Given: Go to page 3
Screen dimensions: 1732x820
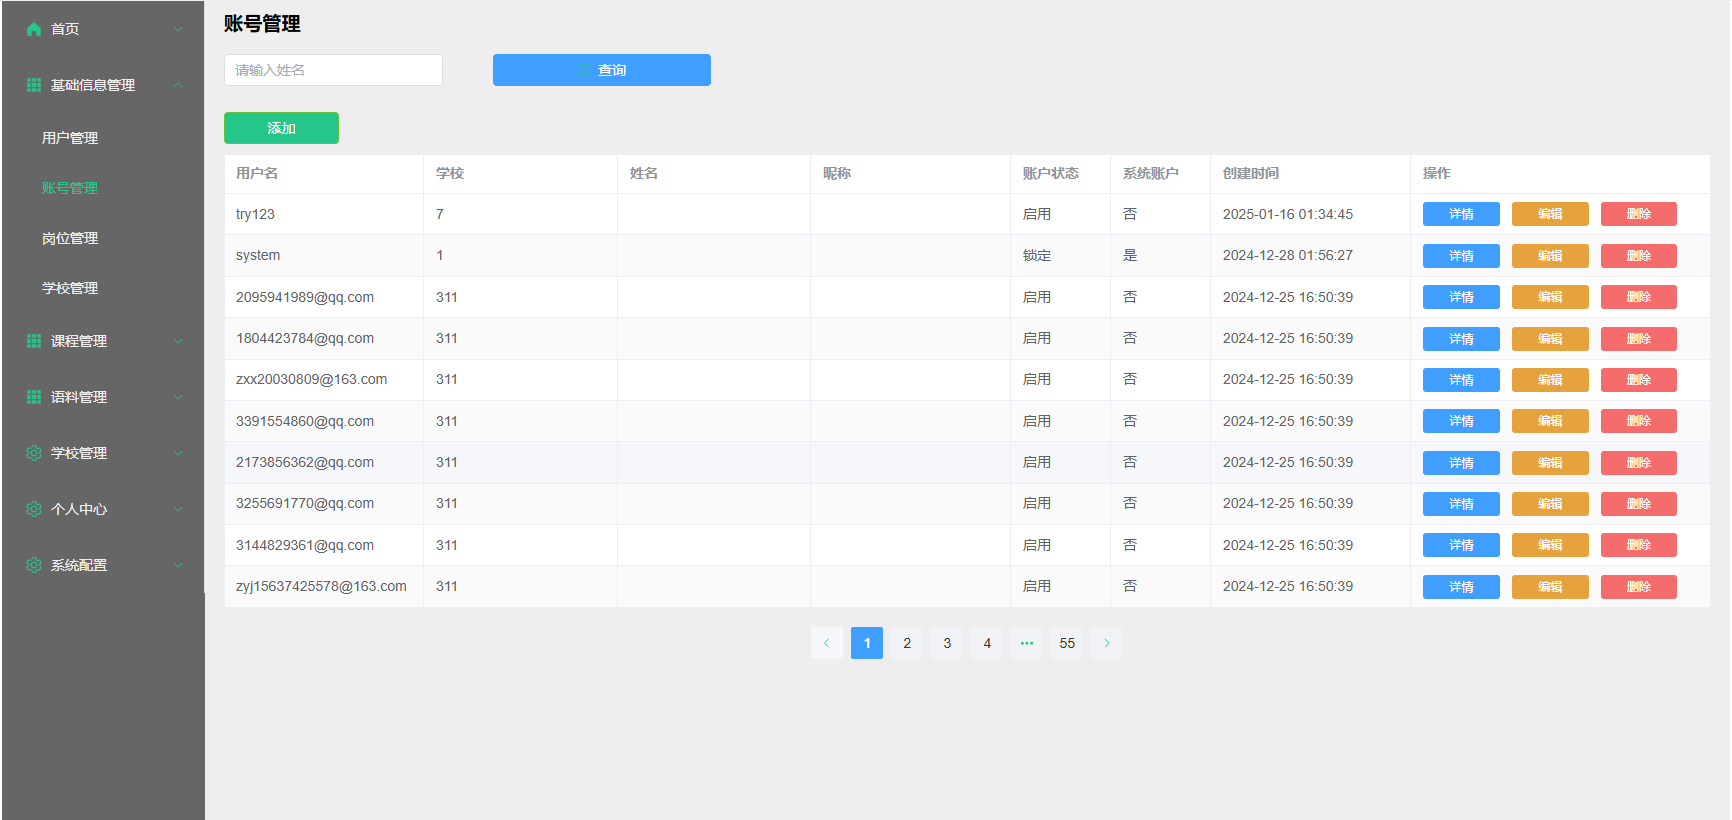Looking at the screenshot, I should click(947, 643).
